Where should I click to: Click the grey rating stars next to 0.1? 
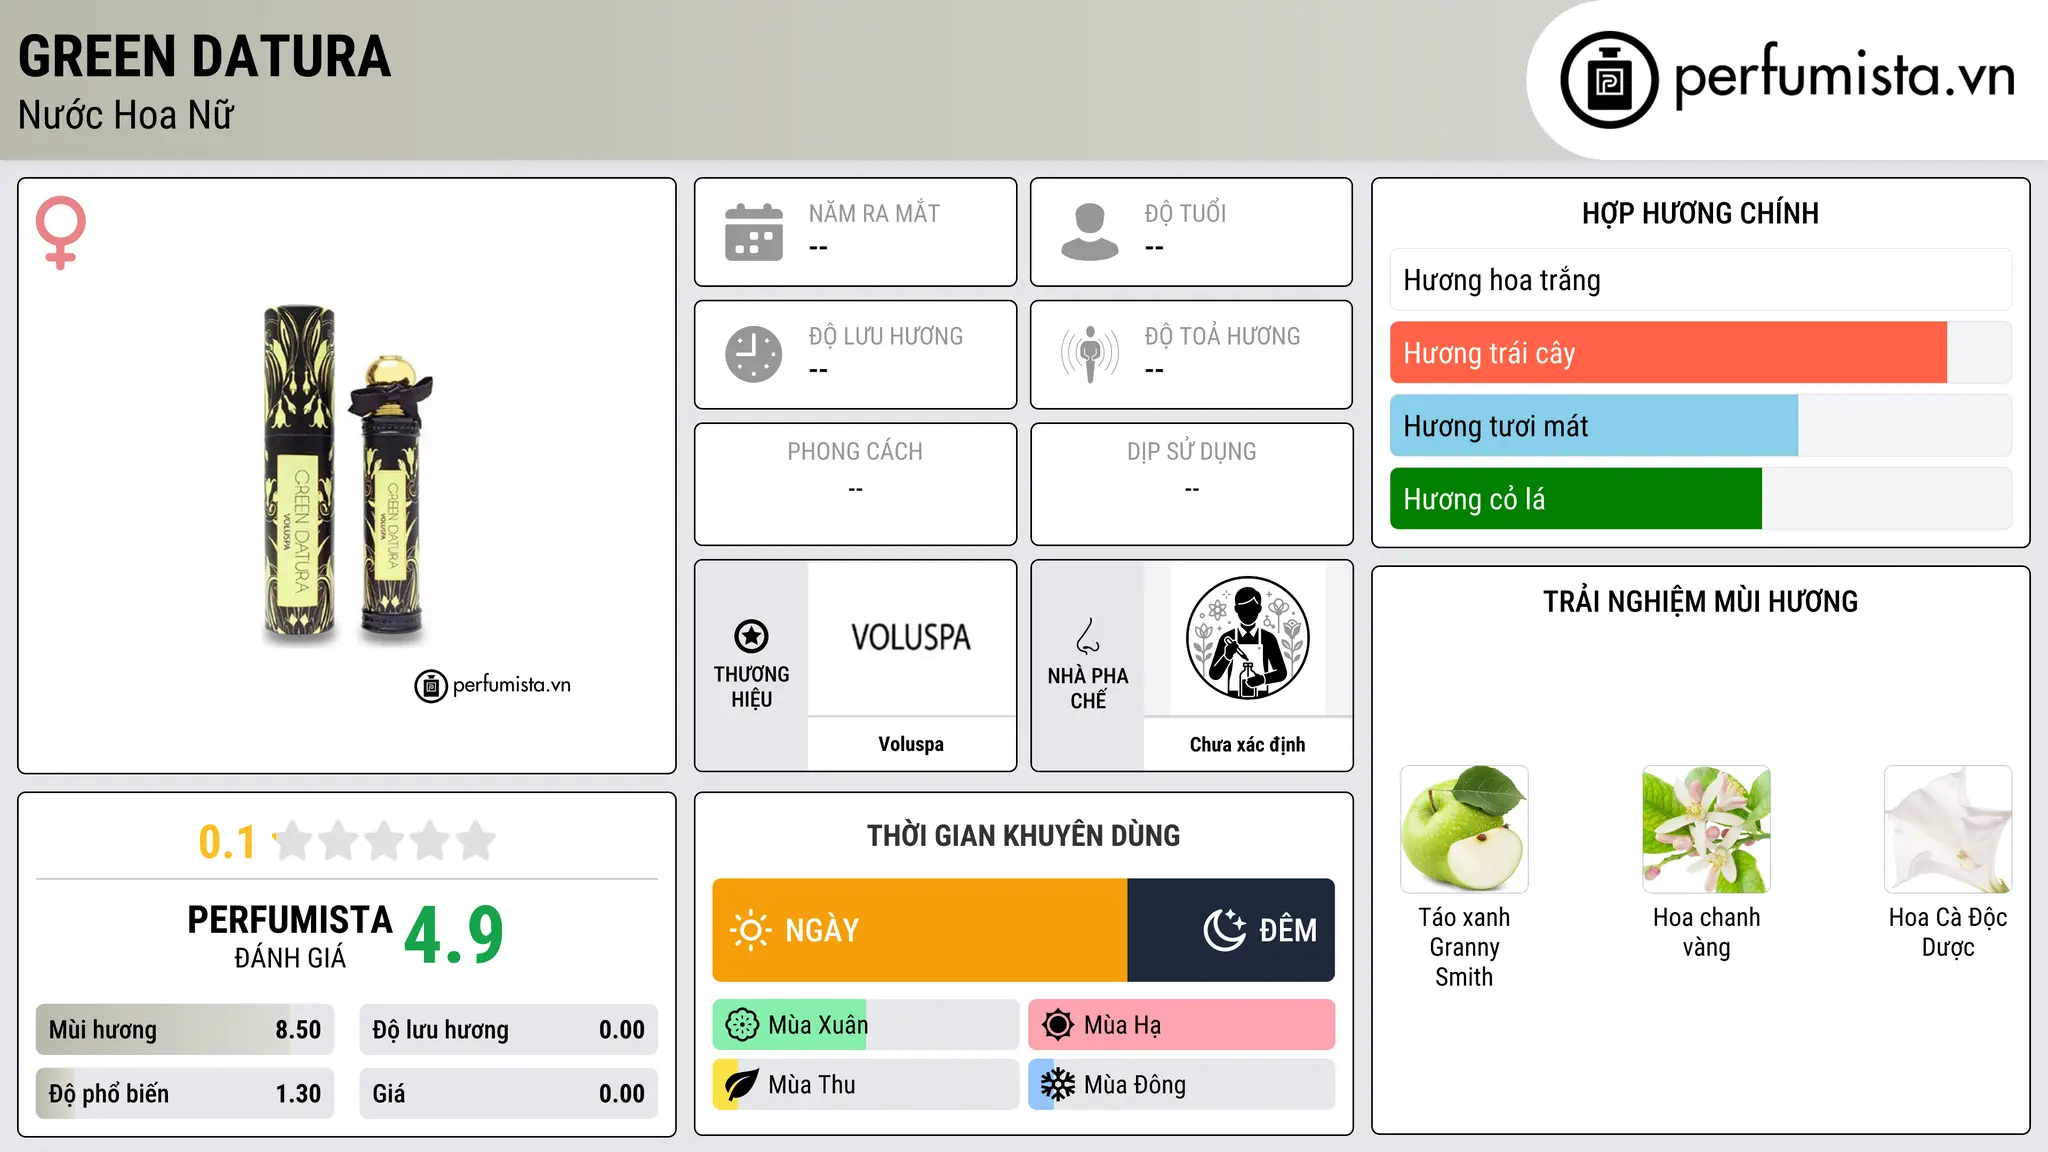coord(385,841)
